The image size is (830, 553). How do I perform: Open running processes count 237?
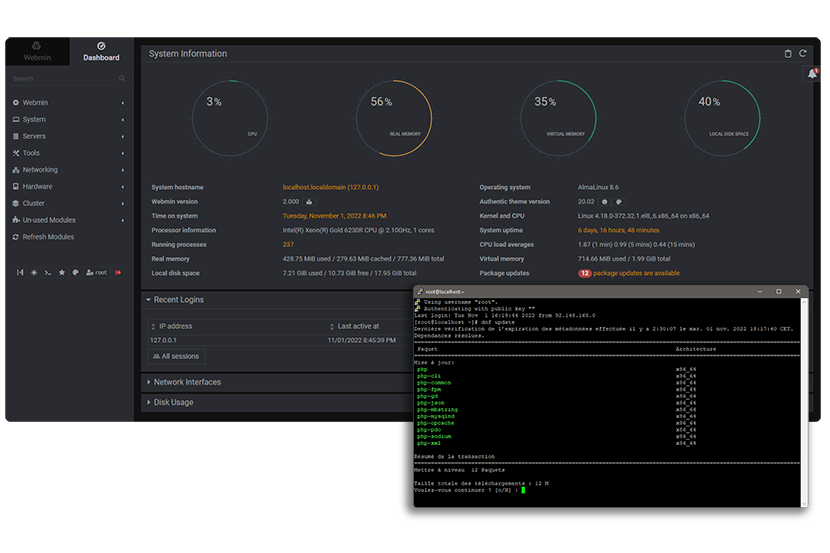pyautogui.click(x=288, y=244)
